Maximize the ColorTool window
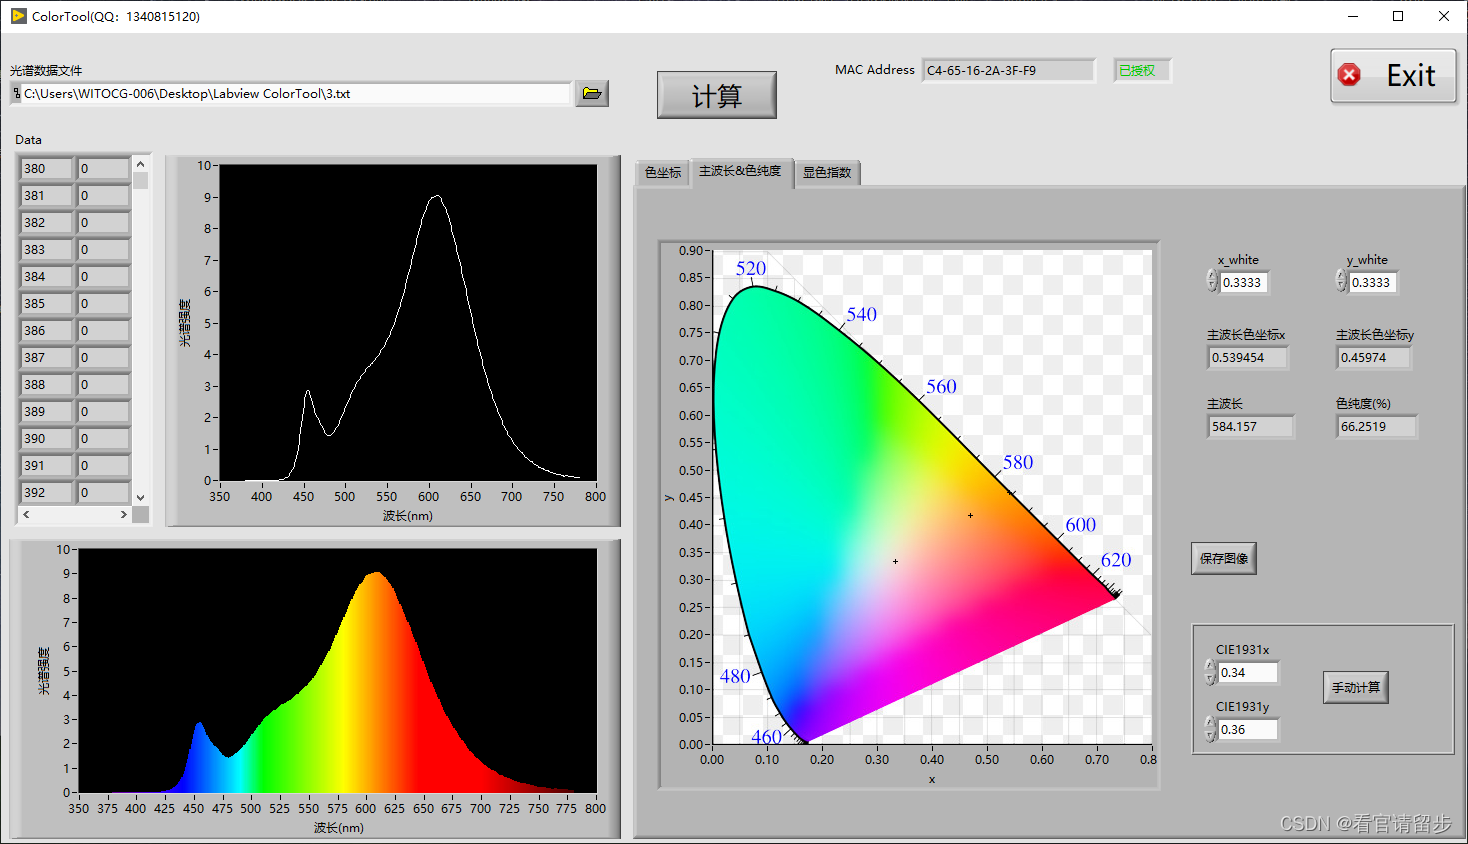The width and height of the screenshot is (1468, 844). pyautogui.click(x=1398, y=16)
